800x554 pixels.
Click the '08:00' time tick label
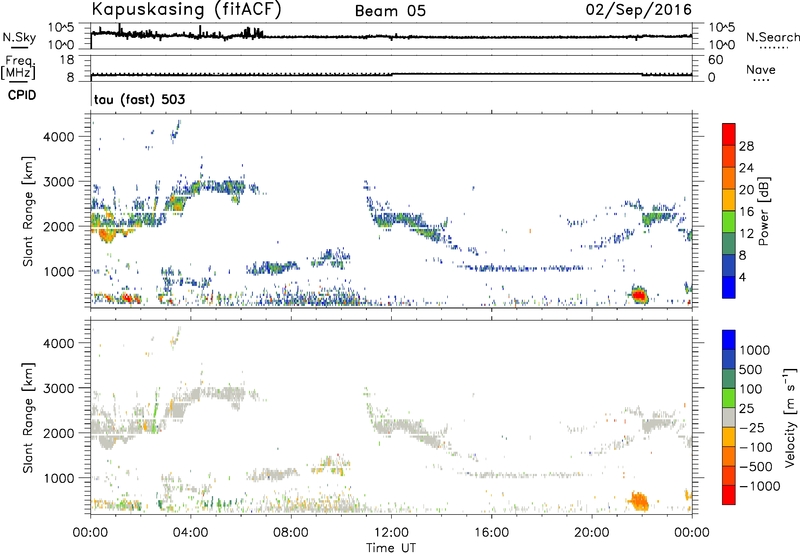291,533
